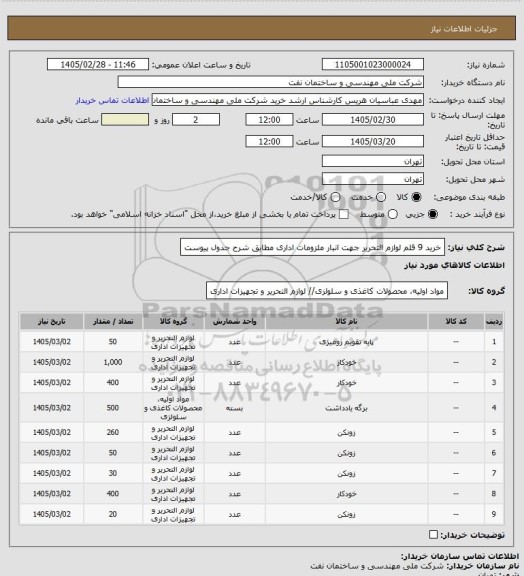524x576 pixels.
Task: Select متوسط purchase process radio
Action: point(392,214)
